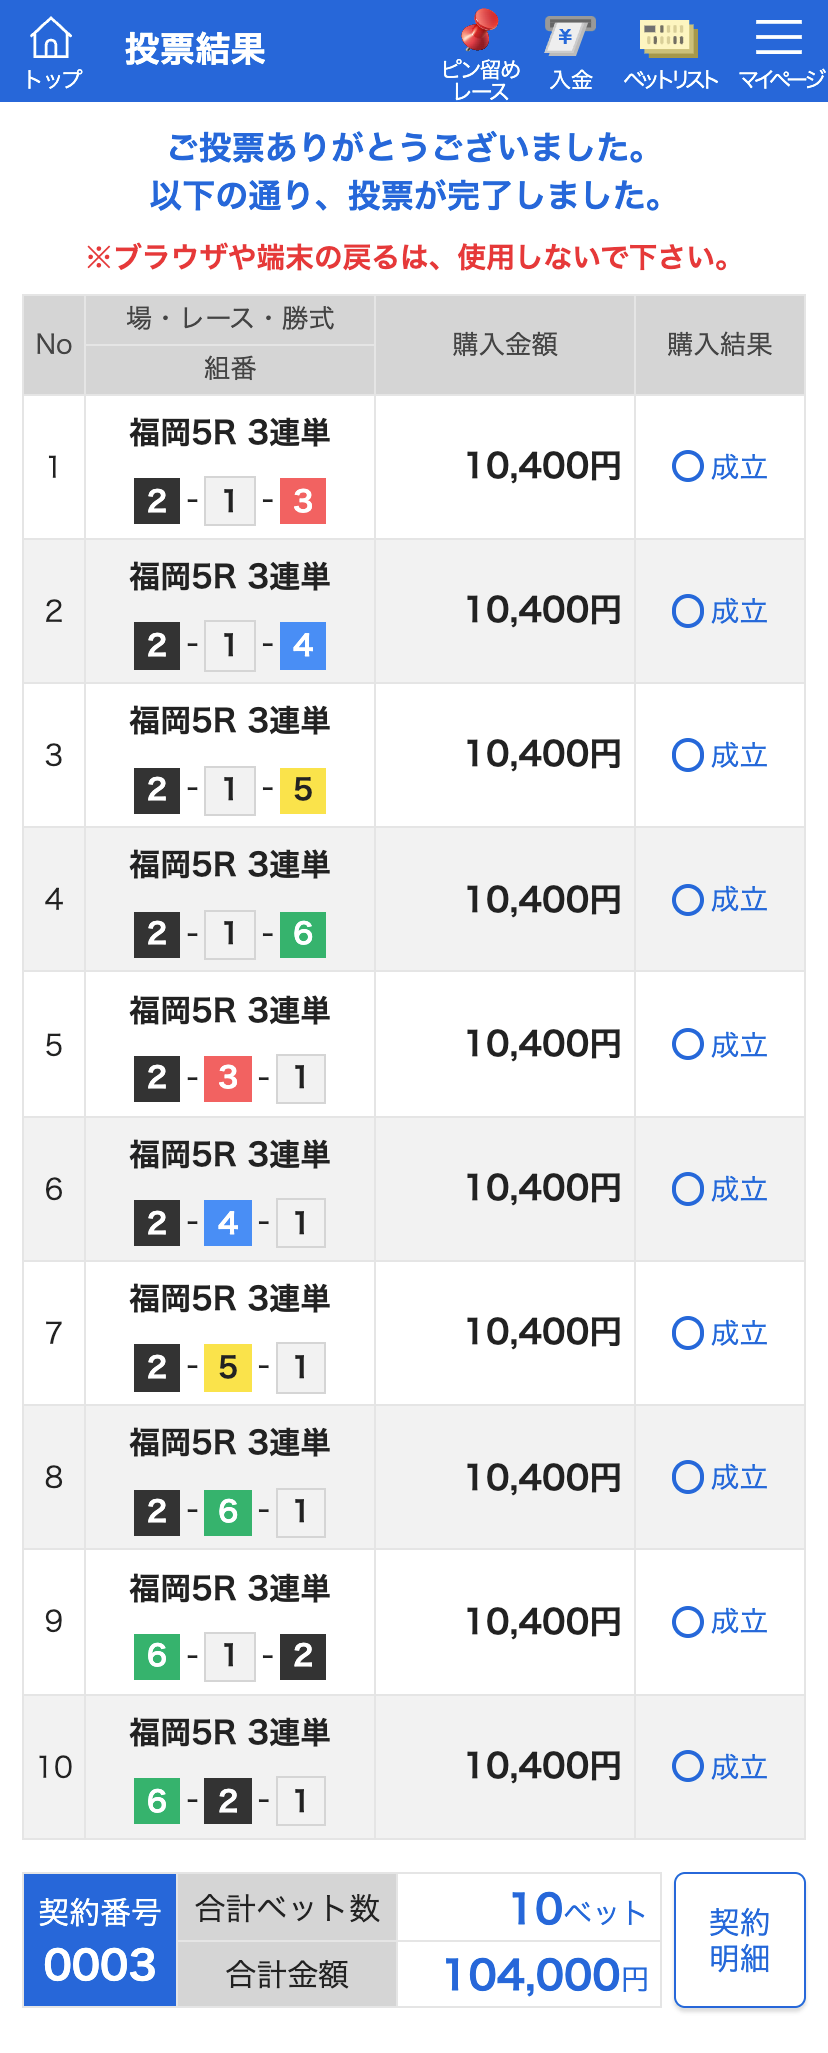This screenshot has height=2053, width=828.
Task: Open the マイページ hamburger menu
Action: pyautogui.click(x=781, y=54)
